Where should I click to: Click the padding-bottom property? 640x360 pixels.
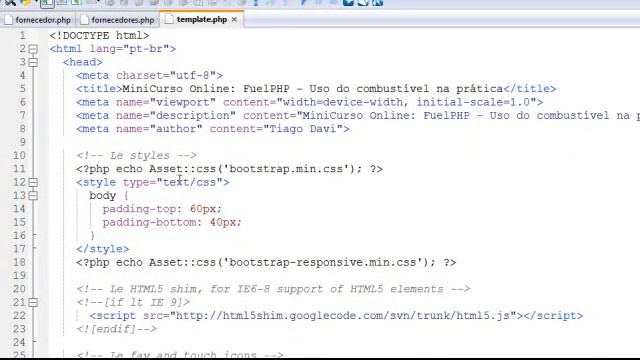pyautogui.click(x=149, y=222)
